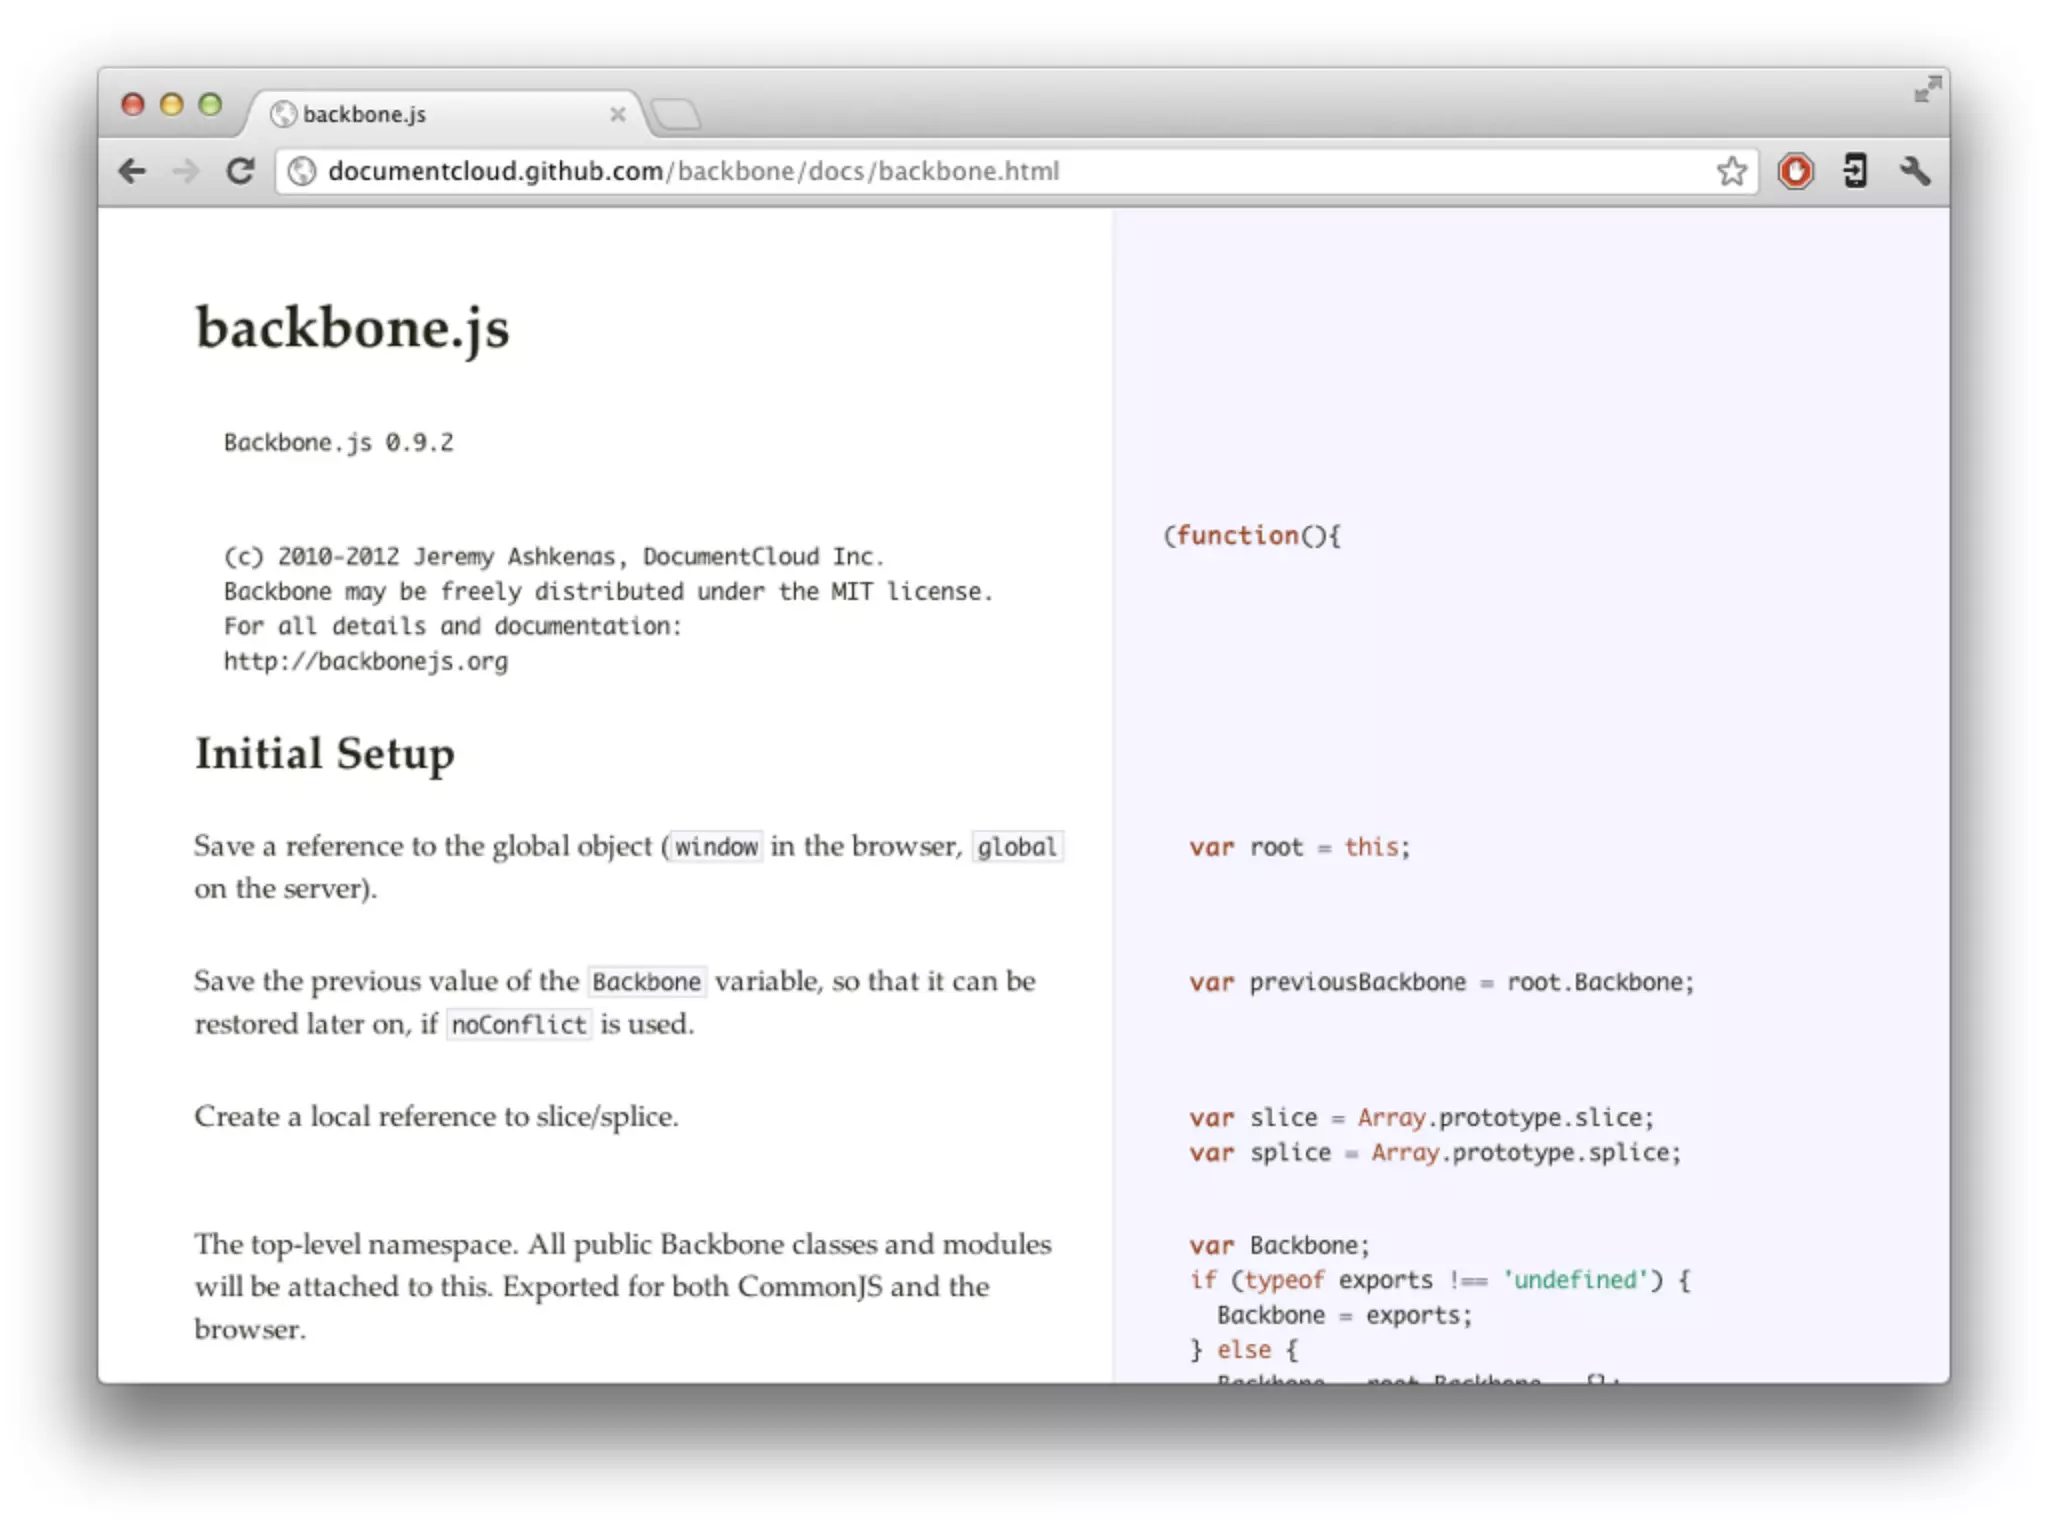Open the AdBlock stop-hand extension icon
Viewport: 2048px width, 1536px height.
[1795, 171]
